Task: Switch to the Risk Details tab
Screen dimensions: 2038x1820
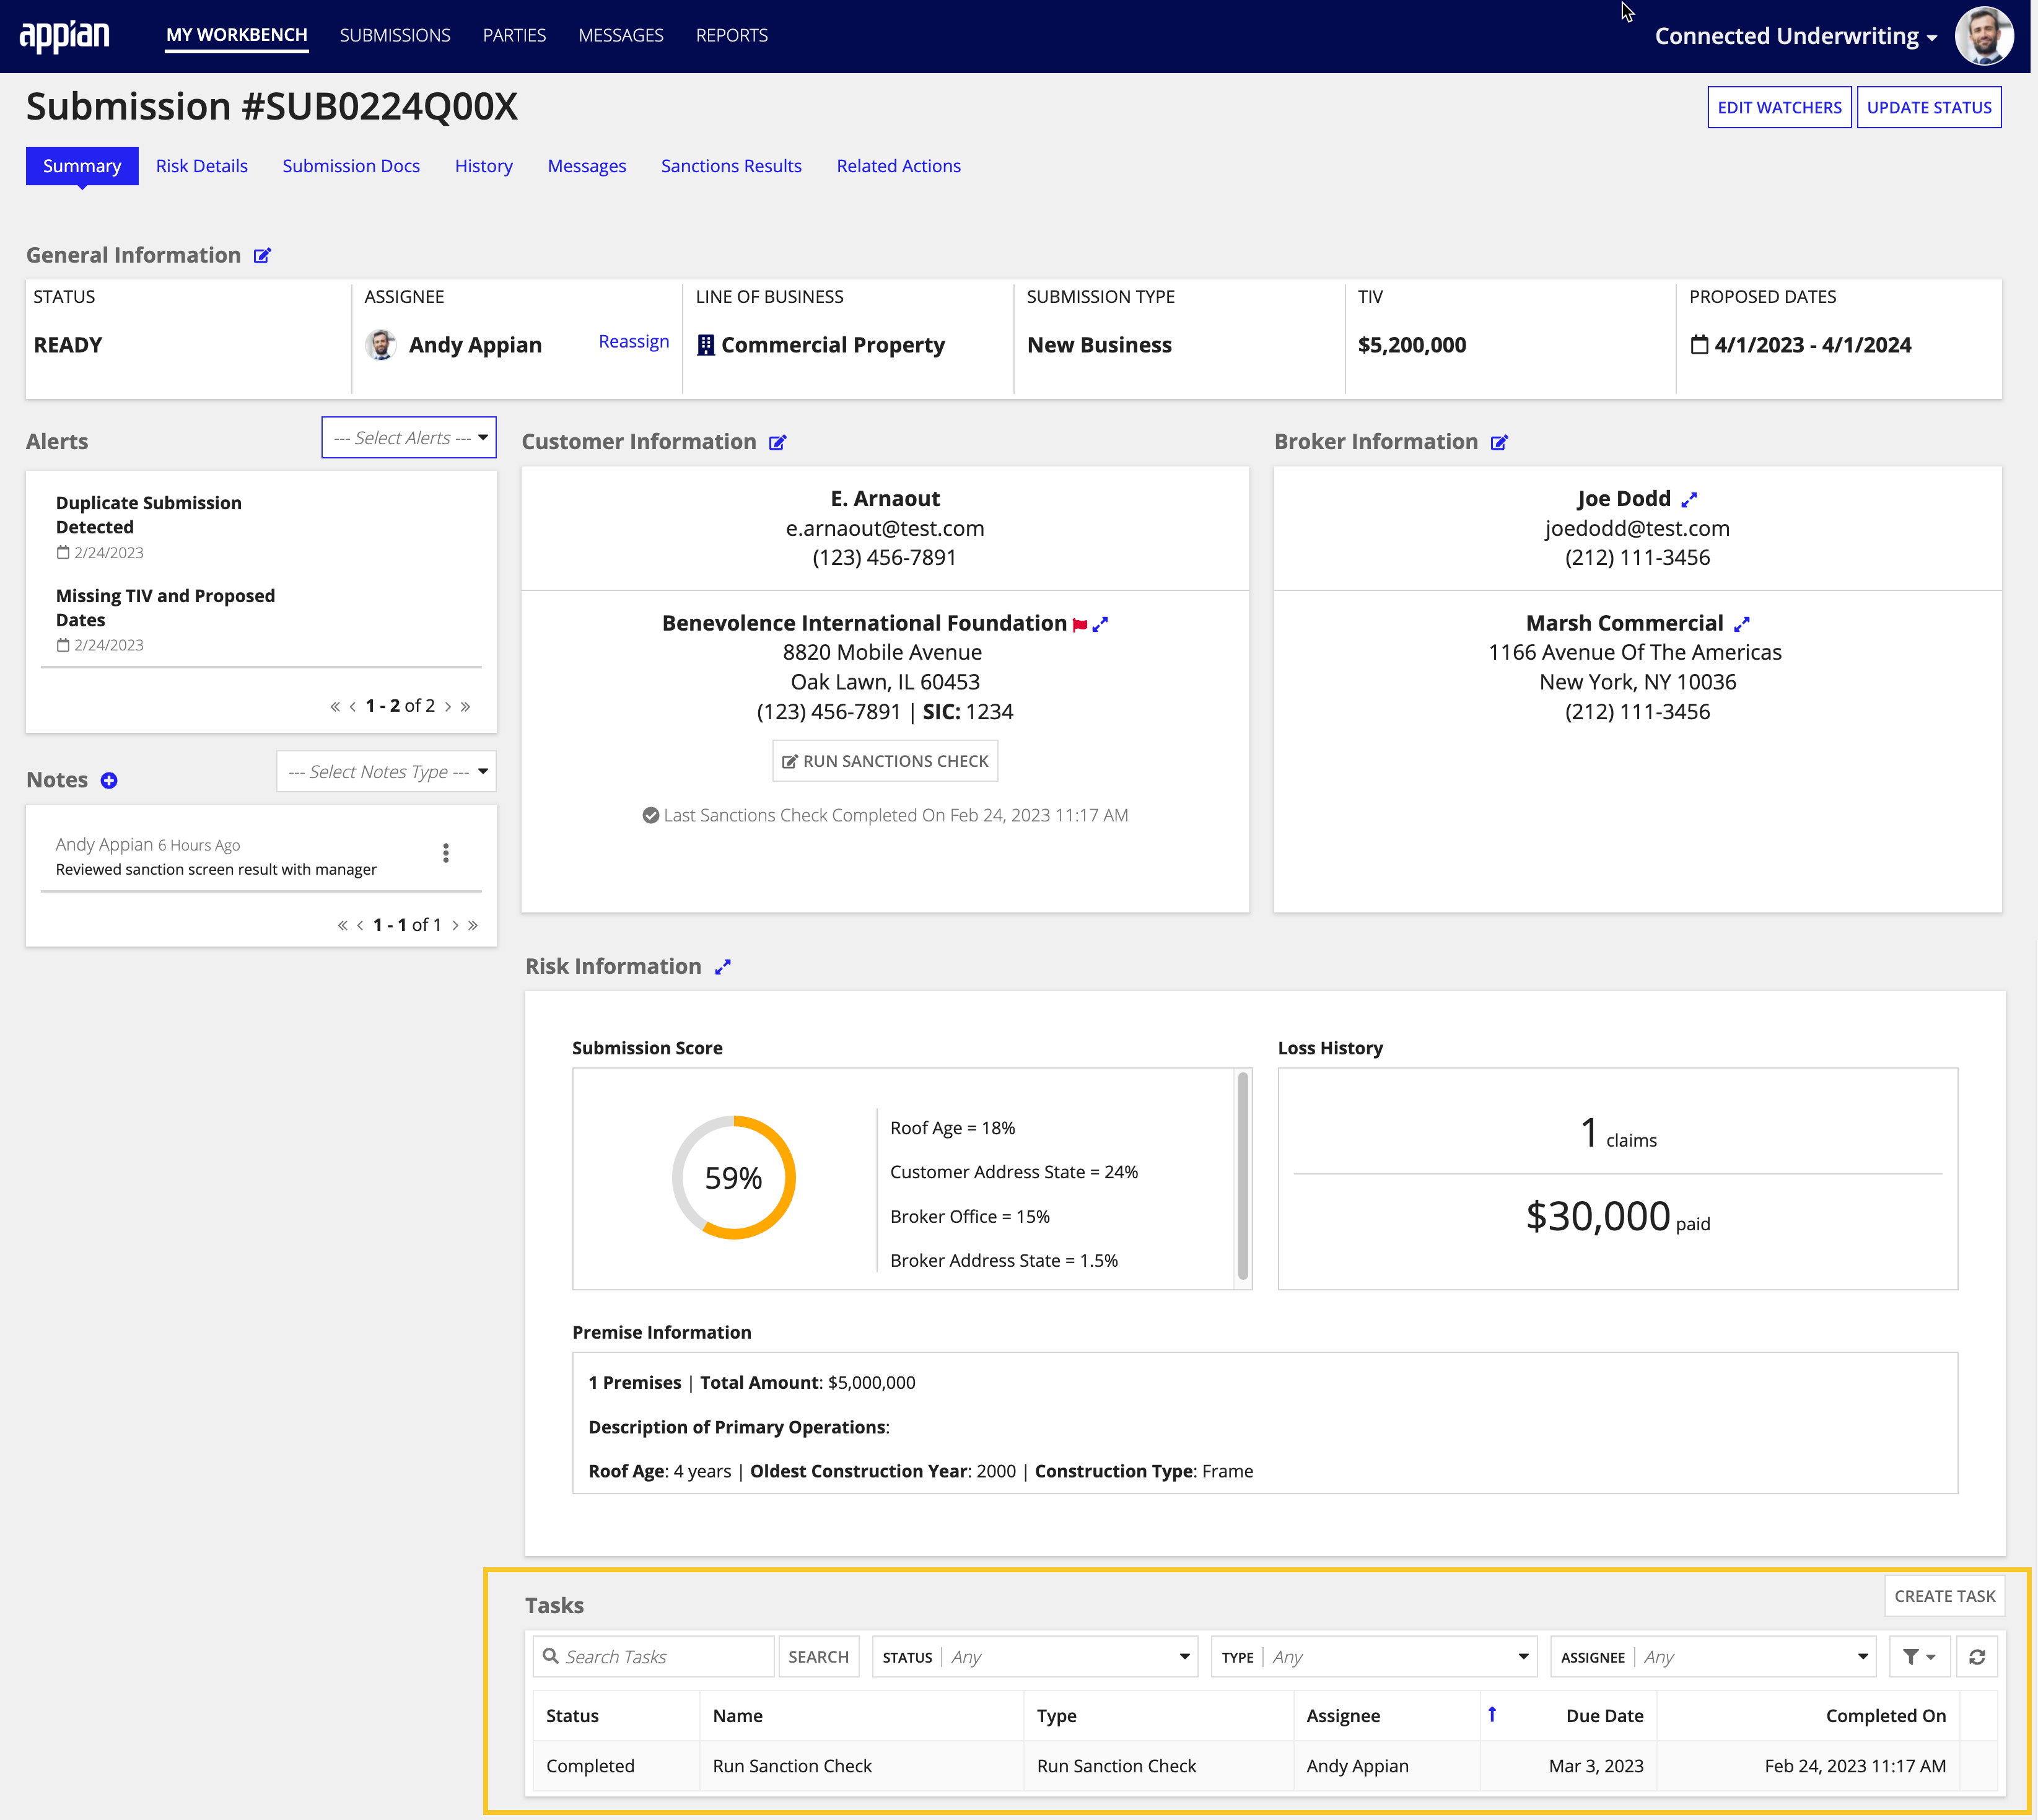Action: click(x=201, y=166)
